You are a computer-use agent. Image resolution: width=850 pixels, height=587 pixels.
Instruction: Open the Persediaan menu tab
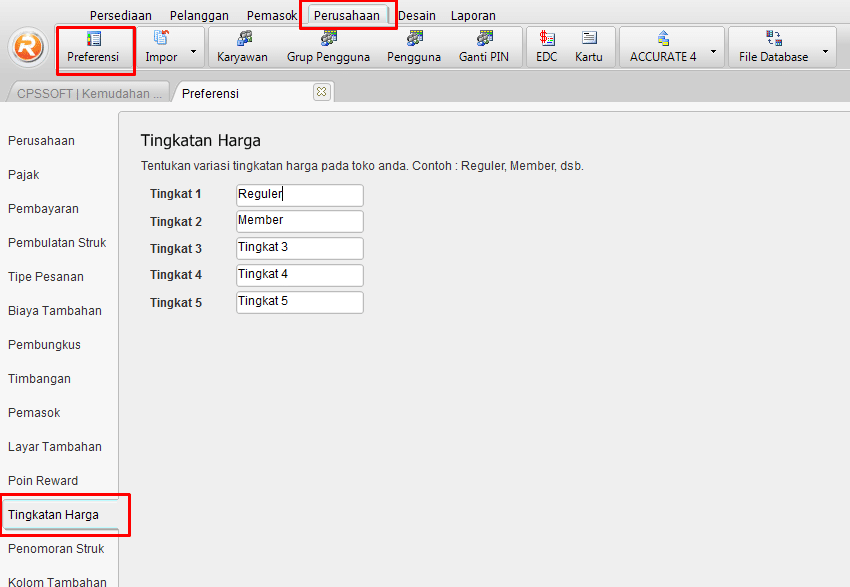121,16
